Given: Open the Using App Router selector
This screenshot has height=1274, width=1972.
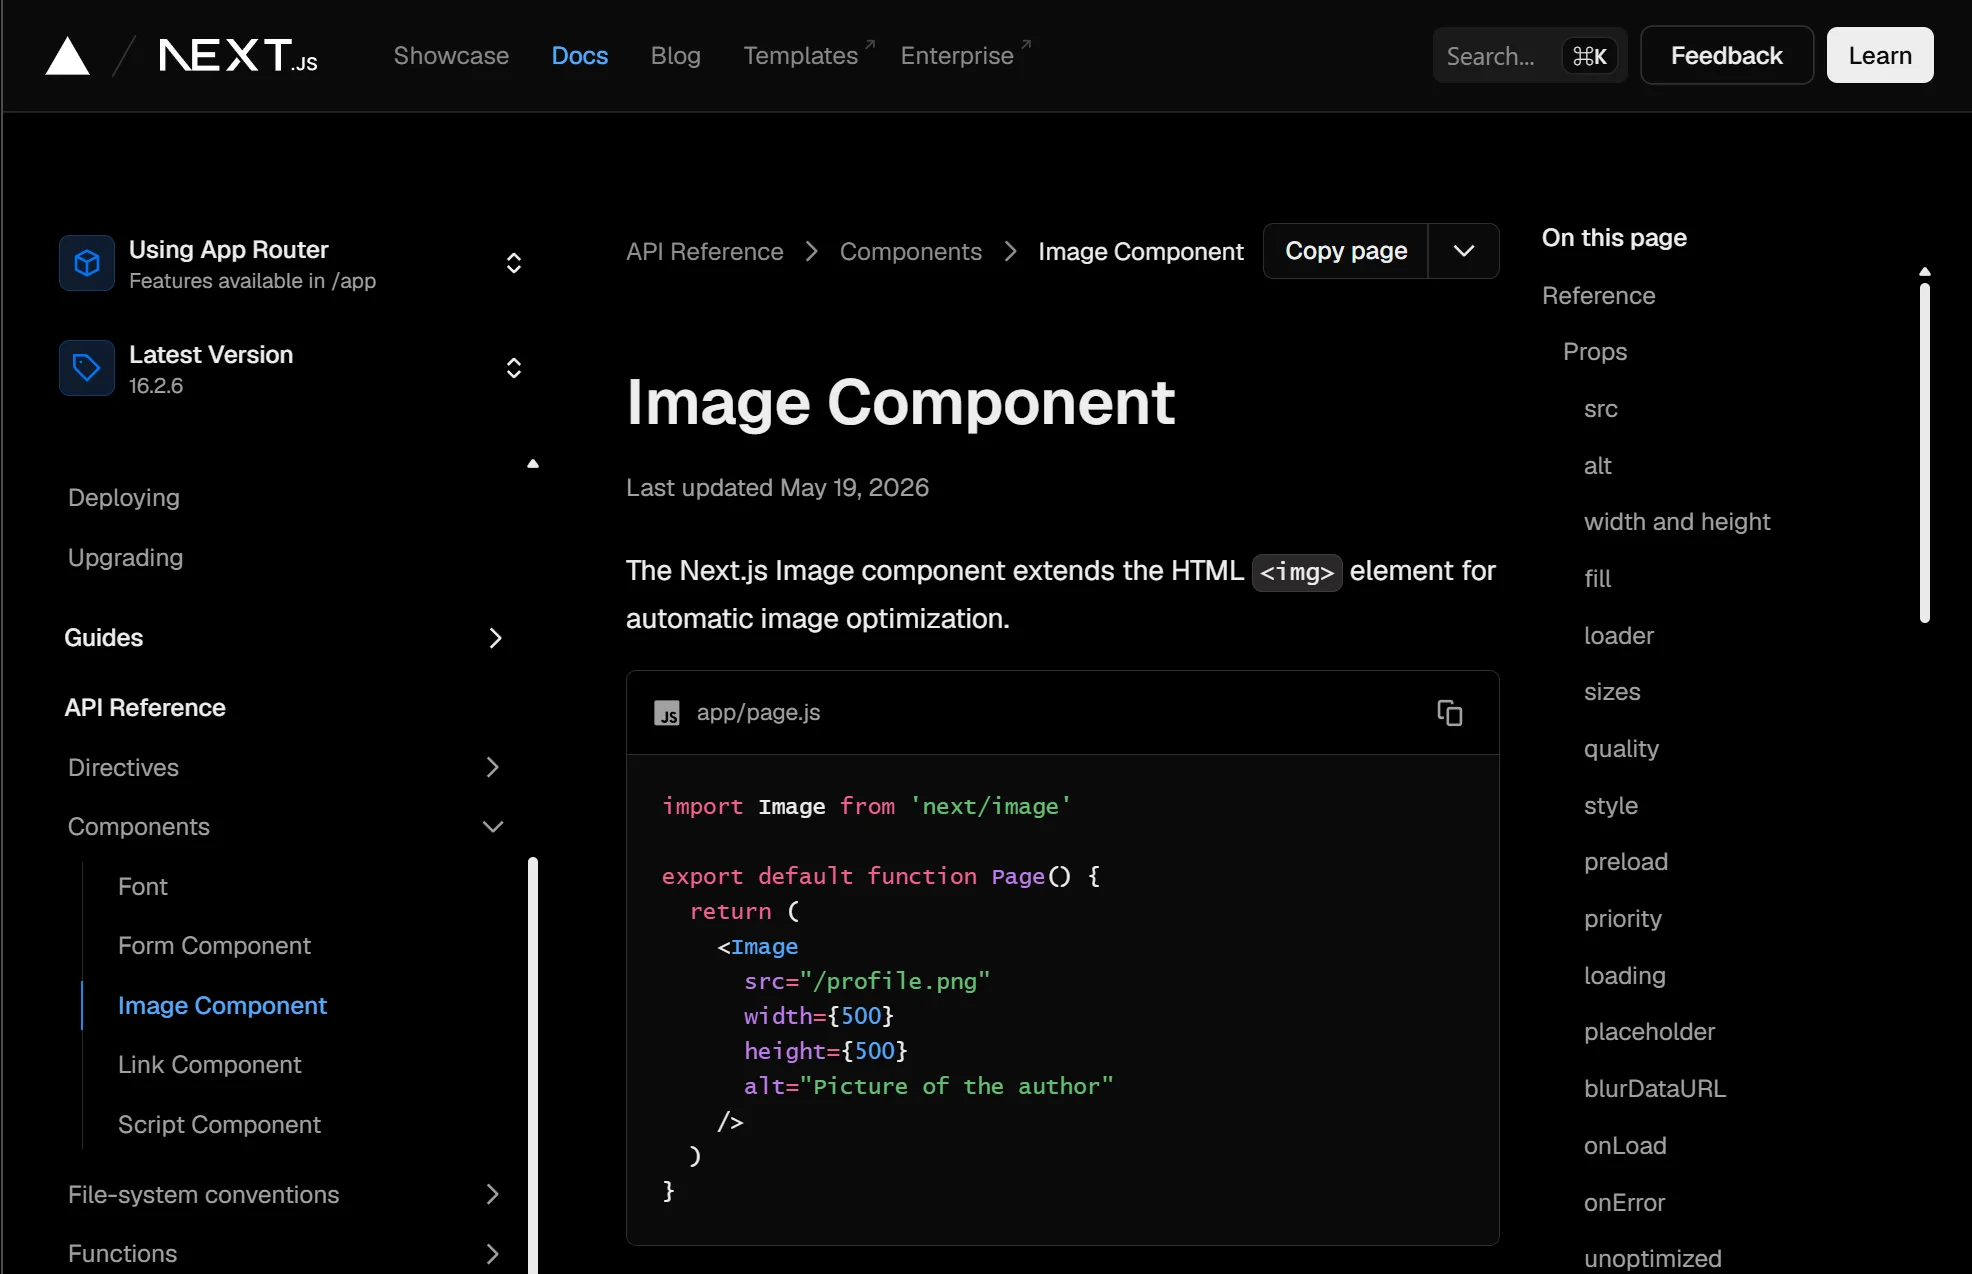Looking at the screenshot, I should [292, 264].
